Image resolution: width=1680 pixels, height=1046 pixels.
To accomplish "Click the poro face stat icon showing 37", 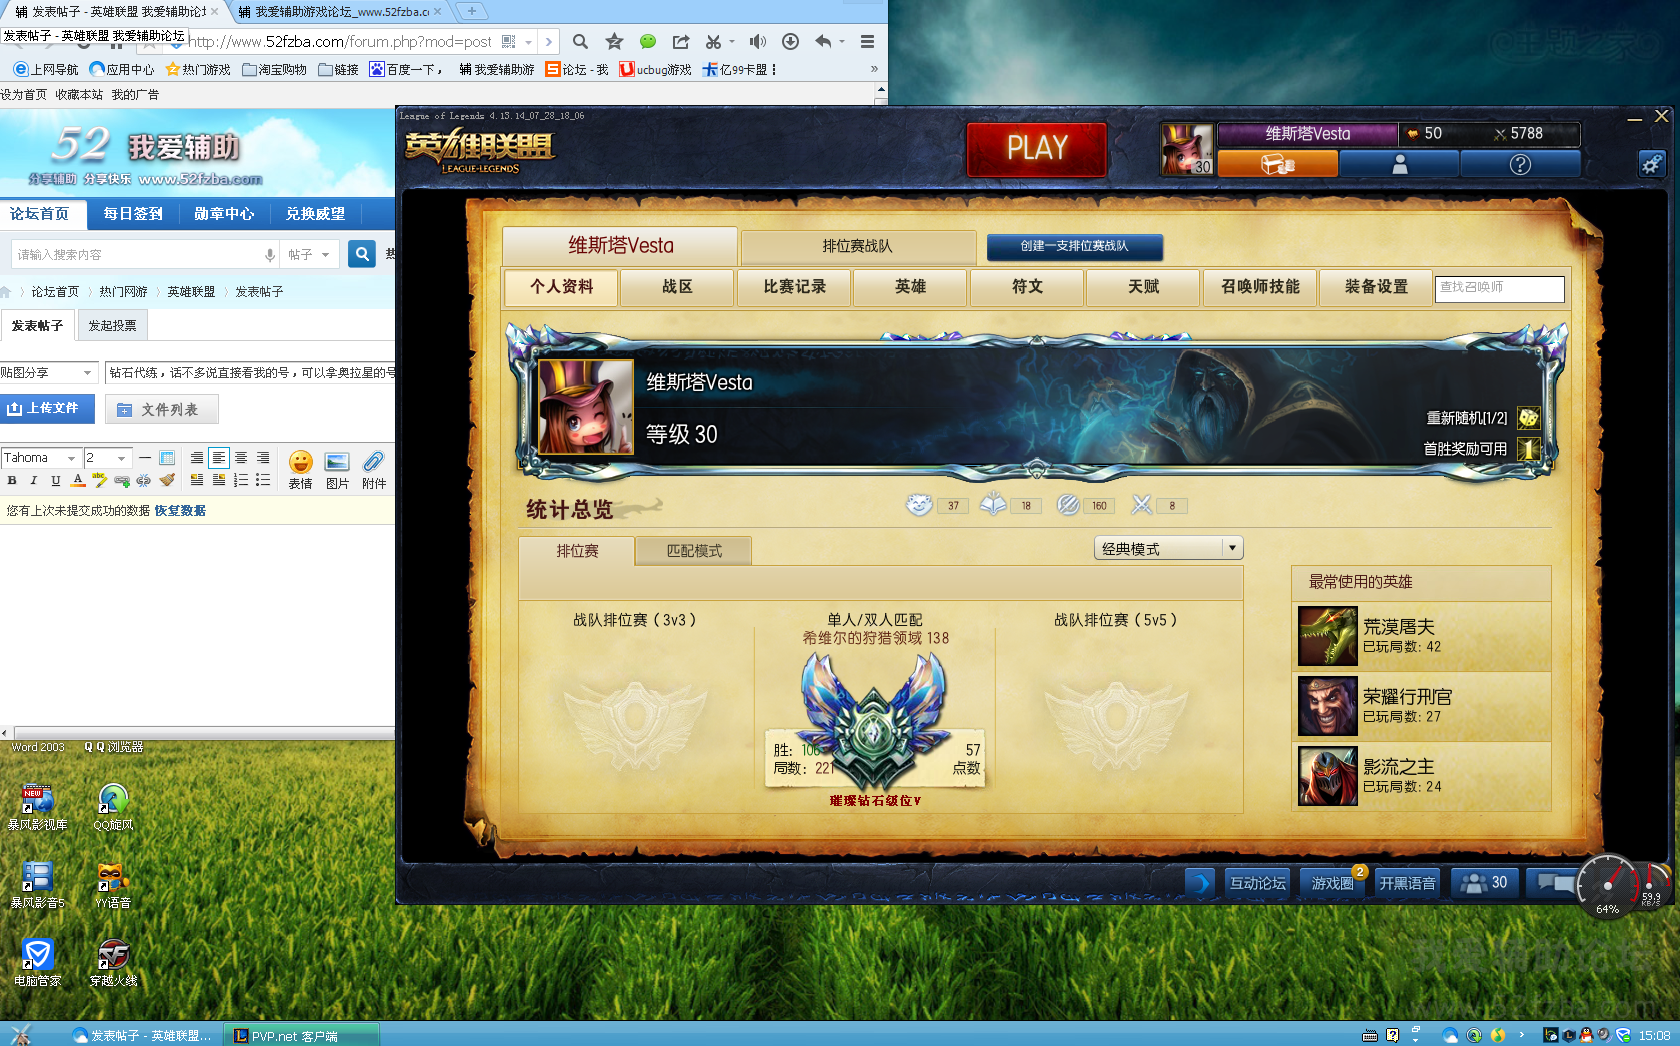I will pos(919,505).
